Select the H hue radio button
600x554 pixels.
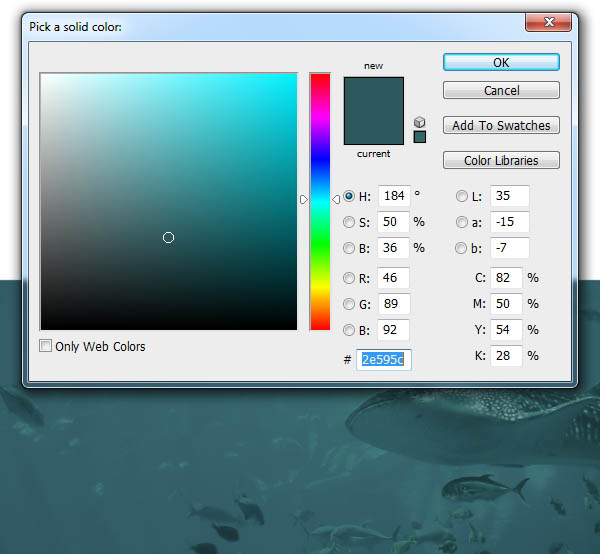(349, 196)
